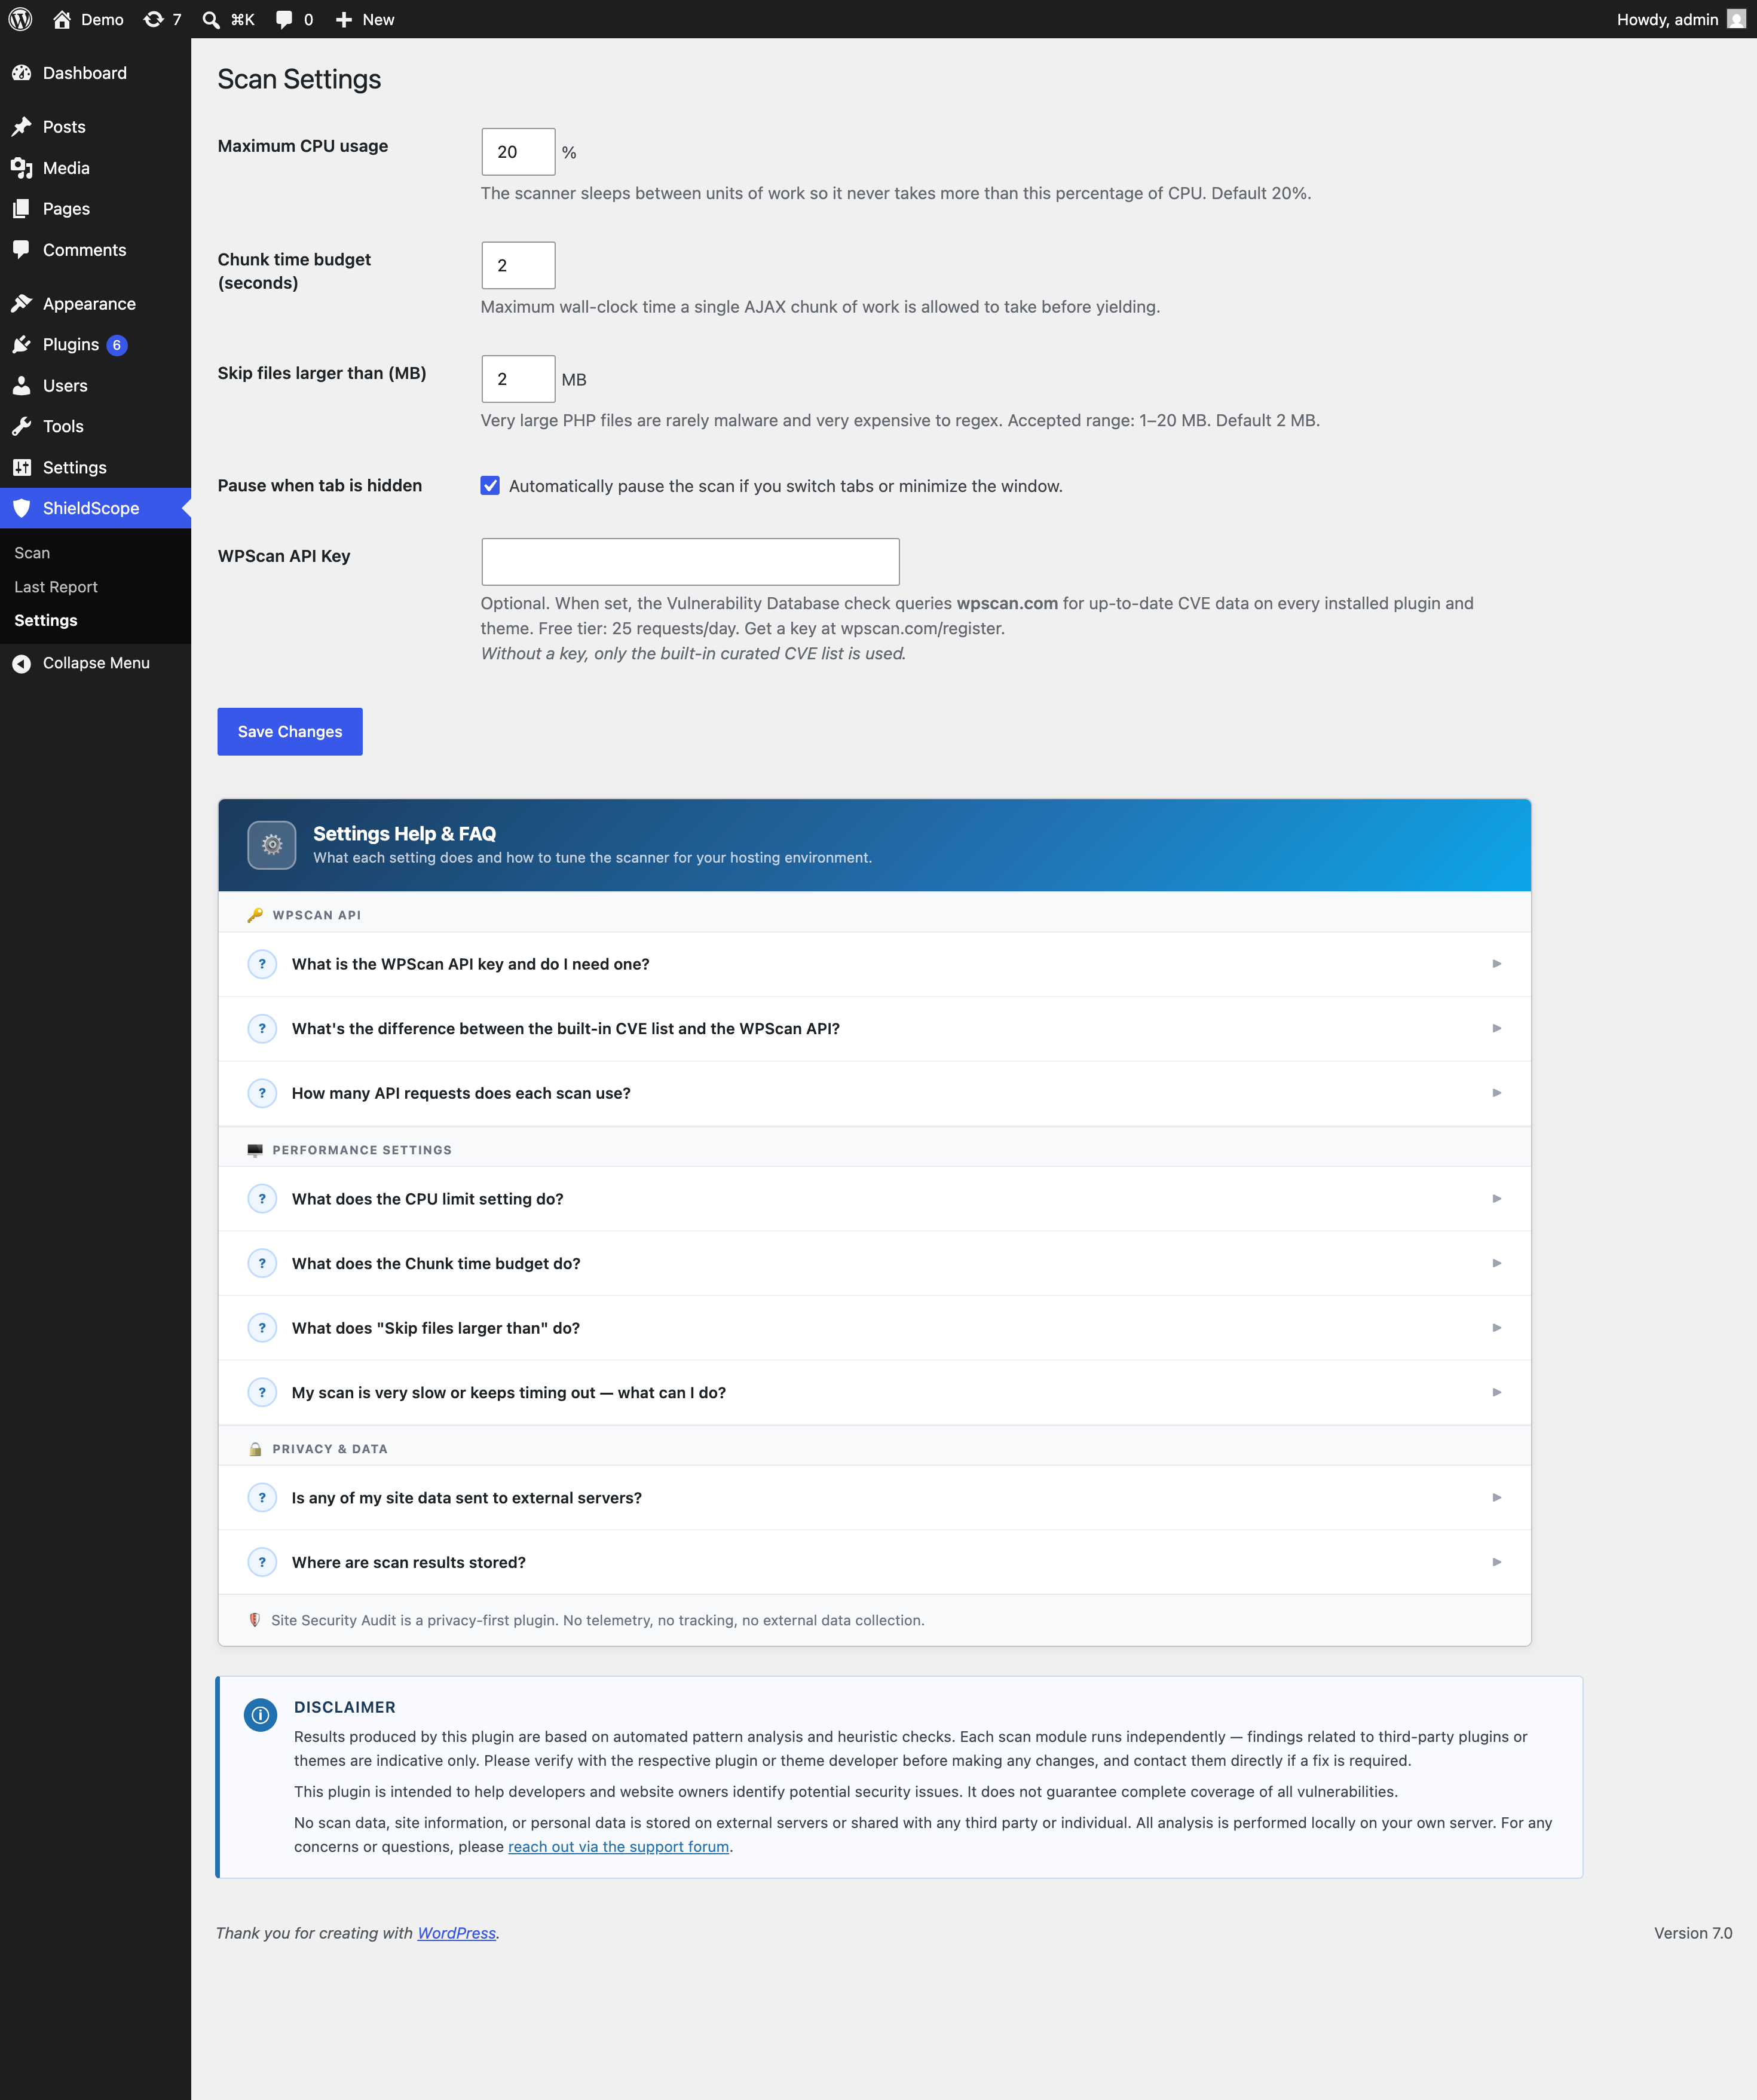Click the Media icon in sidebar

click(21, 168)
